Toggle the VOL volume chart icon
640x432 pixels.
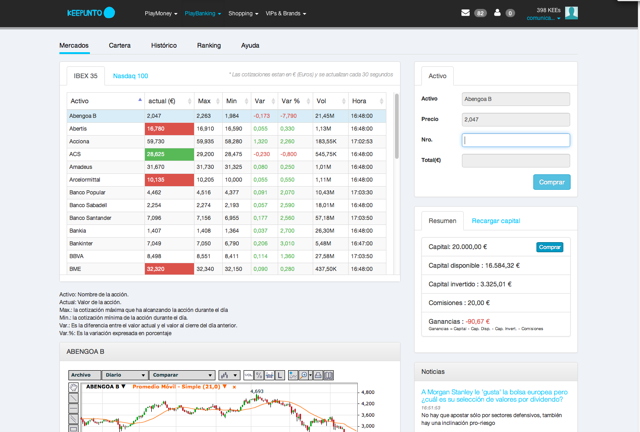tap(248, 375)
